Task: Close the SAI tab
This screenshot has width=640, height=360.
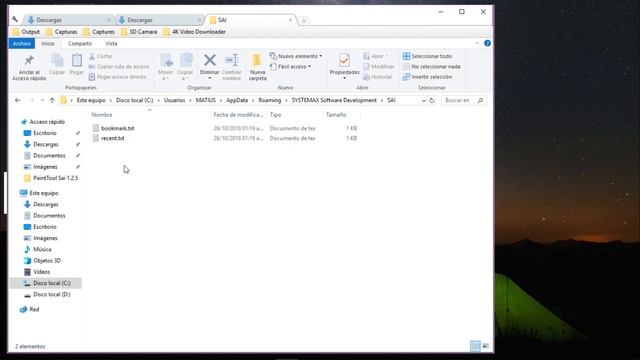Action: coord(291,20)
